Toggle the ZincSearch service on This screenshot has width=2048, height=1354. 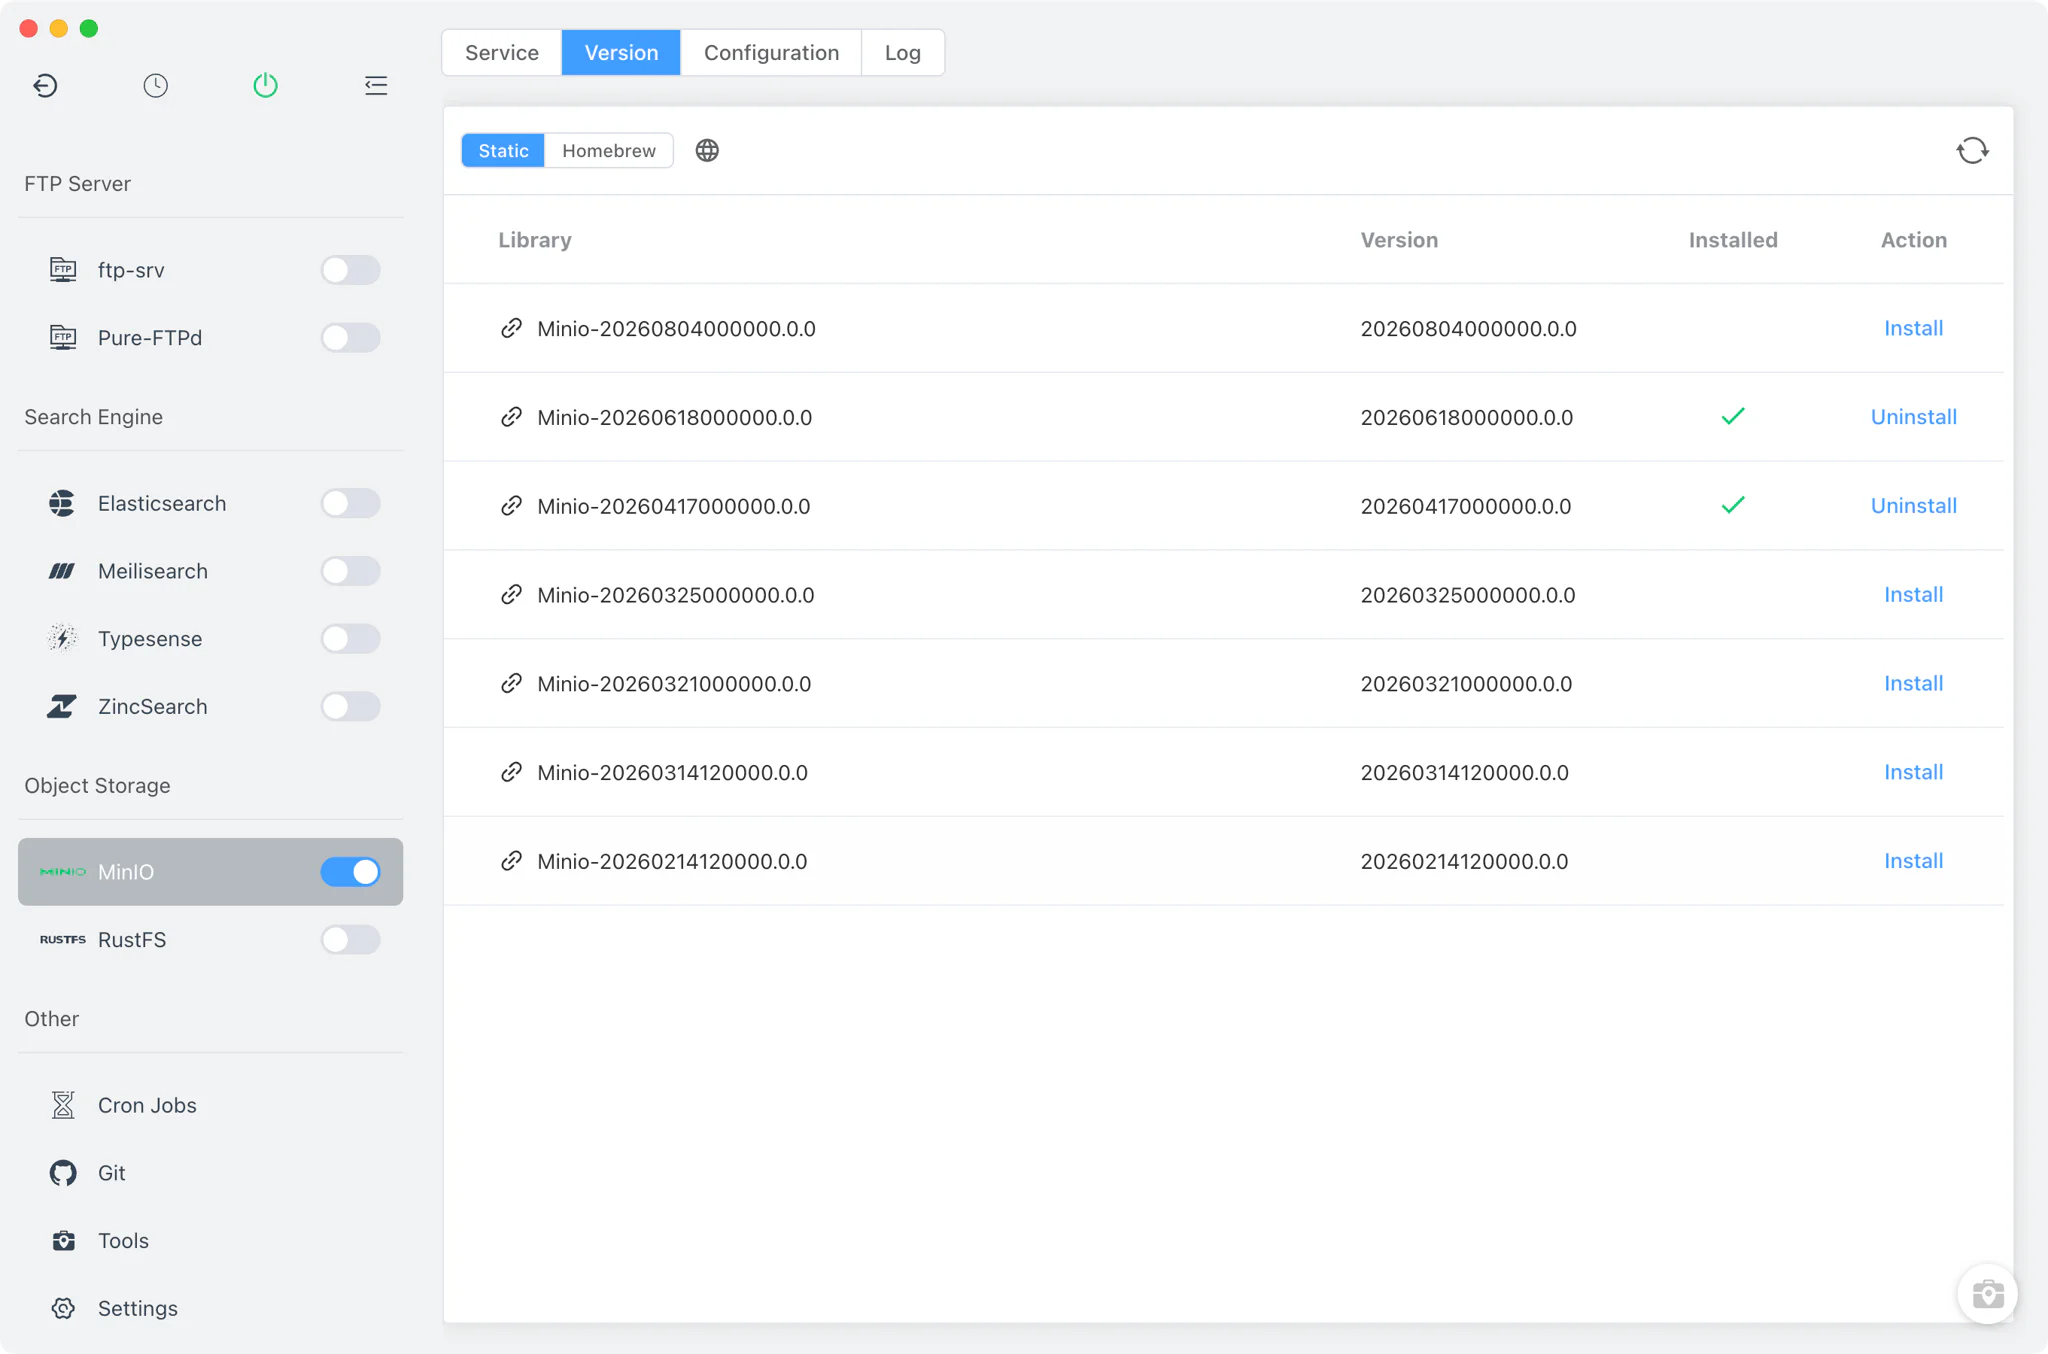(x=350, y=706)
